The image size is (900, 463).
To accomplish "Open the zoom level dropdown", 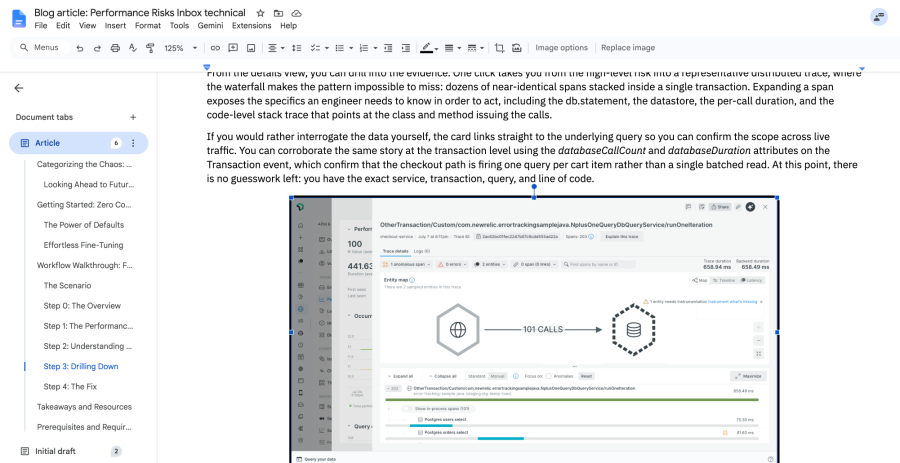I will (x=180, y=48).
